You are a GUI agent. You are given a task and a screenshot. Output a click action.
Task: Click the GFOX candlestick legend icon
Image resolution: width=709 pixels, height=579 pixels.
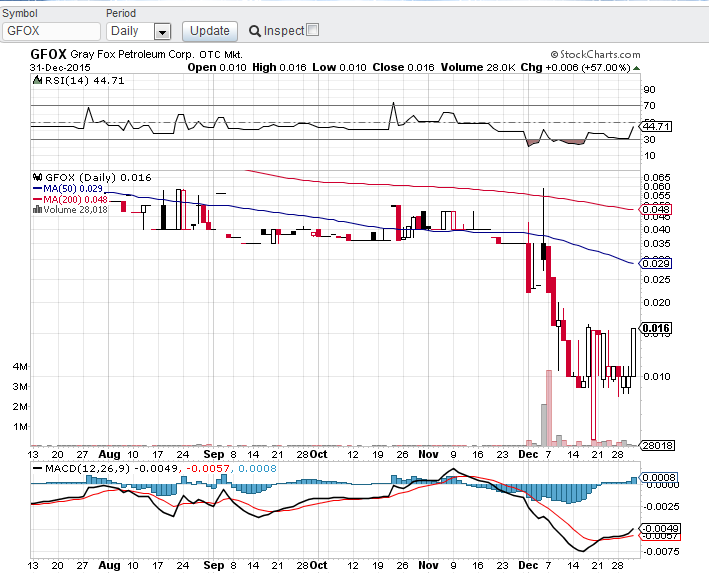pyautogui.click(x=38, y=177)
